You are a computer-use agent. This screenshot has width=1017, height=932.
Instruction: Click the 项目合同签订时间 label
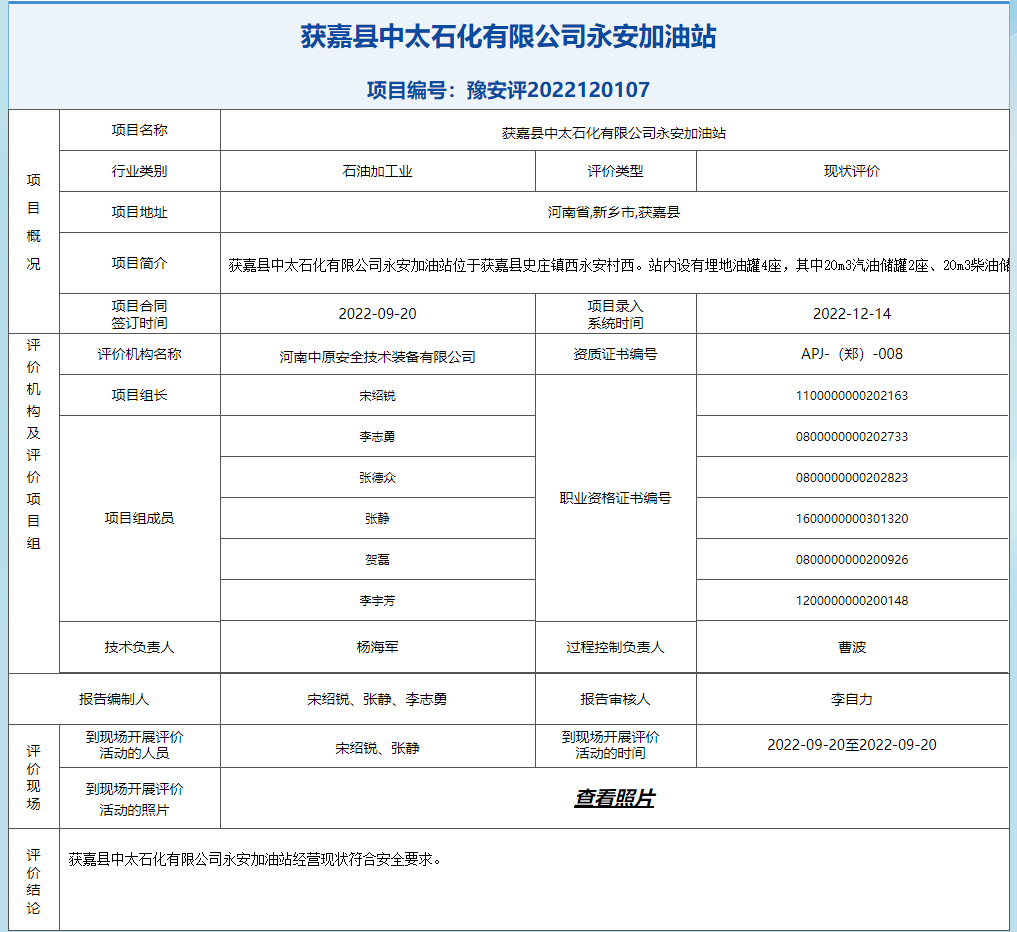tap(139, 314)
